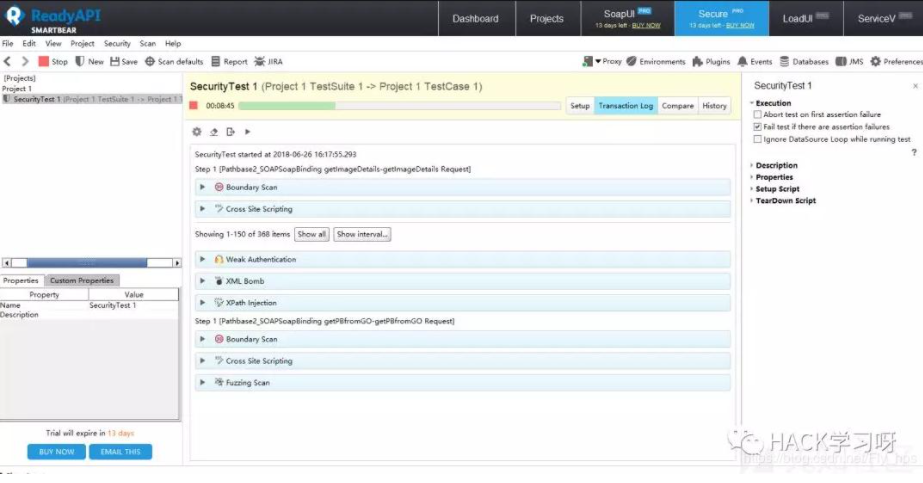The width and height of the screenshot is (923, 483).
Task: Click the ReadyAPI logo
Action: [54, 19]
